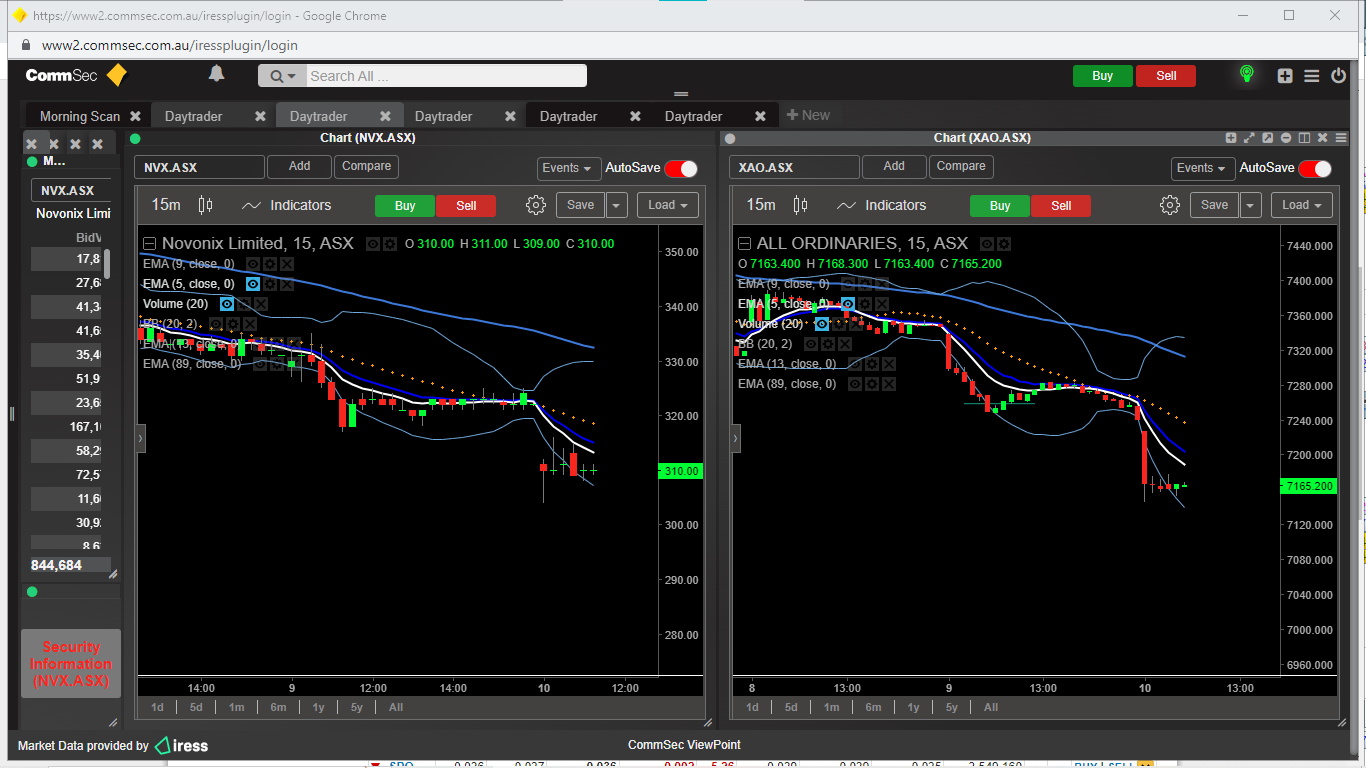Click the expand arrows icon in XAO title bar
The height and width of the screenshot is (768, 1366).
tap(1249, 138)
